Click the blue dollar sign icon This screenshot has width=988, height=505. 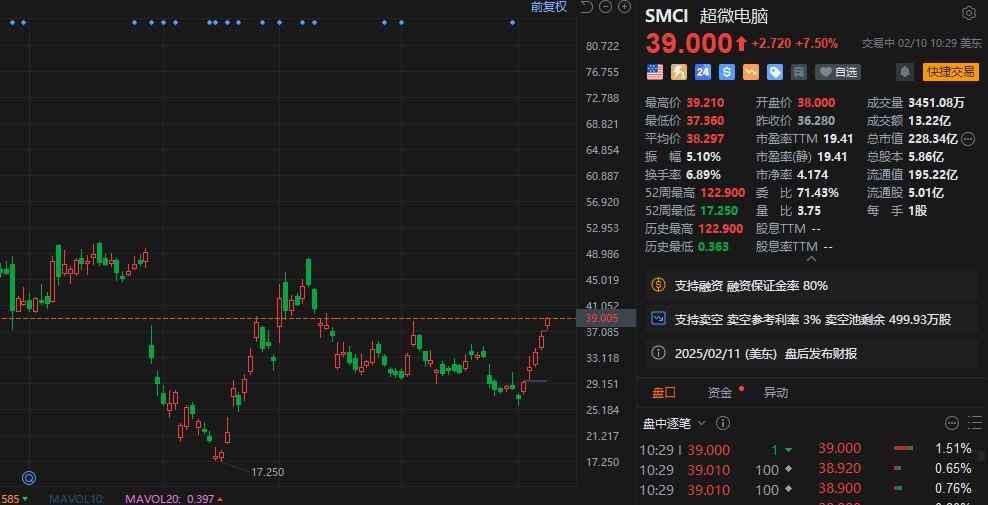click(x=727, y=73)
